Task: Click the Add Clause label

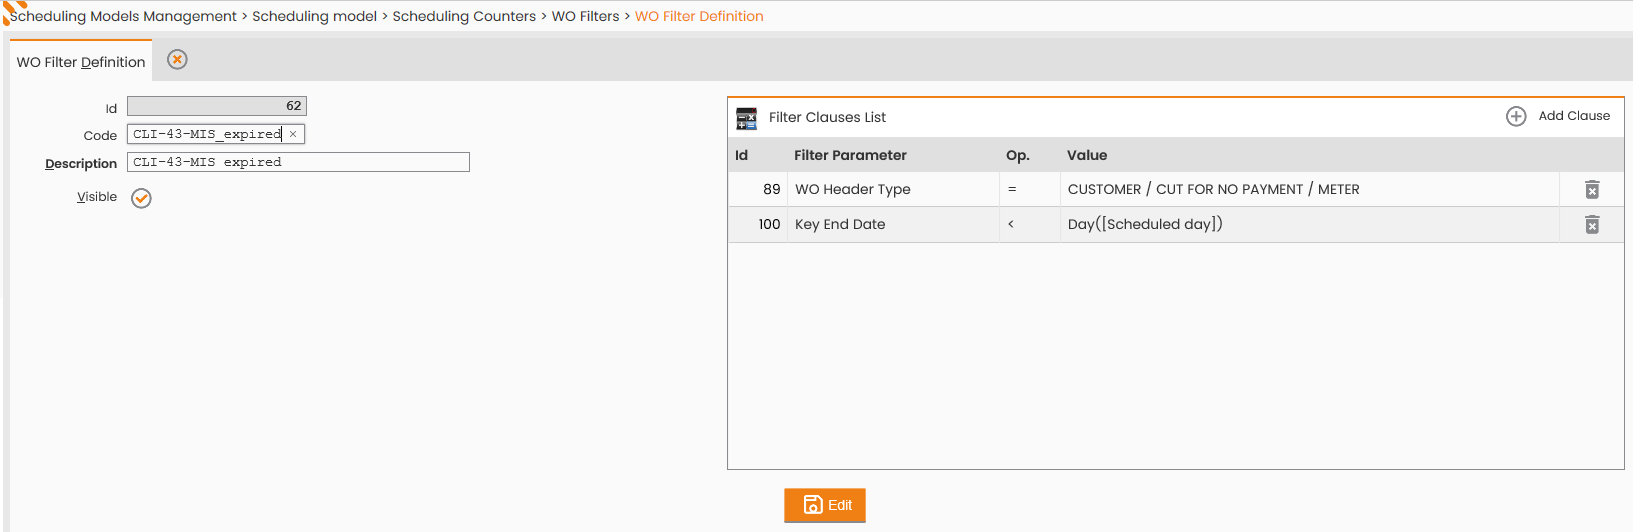Action: tap(1574, 116)
